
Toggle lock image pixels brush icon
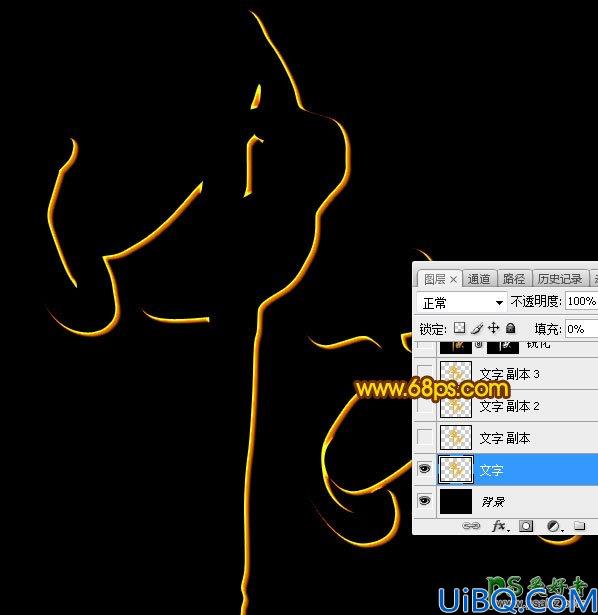(477, 328)
